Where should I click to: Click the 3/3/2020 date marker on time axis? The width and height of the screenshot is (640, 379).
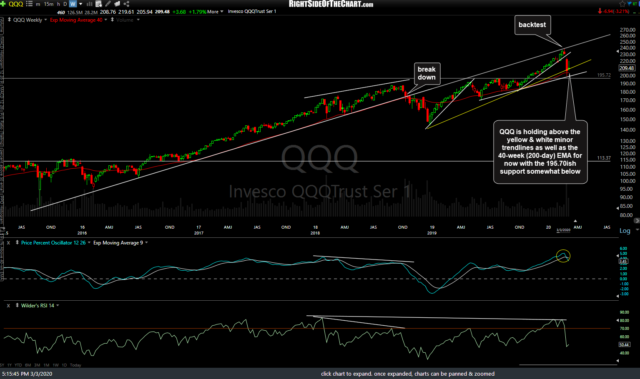[x=563, y=230]
